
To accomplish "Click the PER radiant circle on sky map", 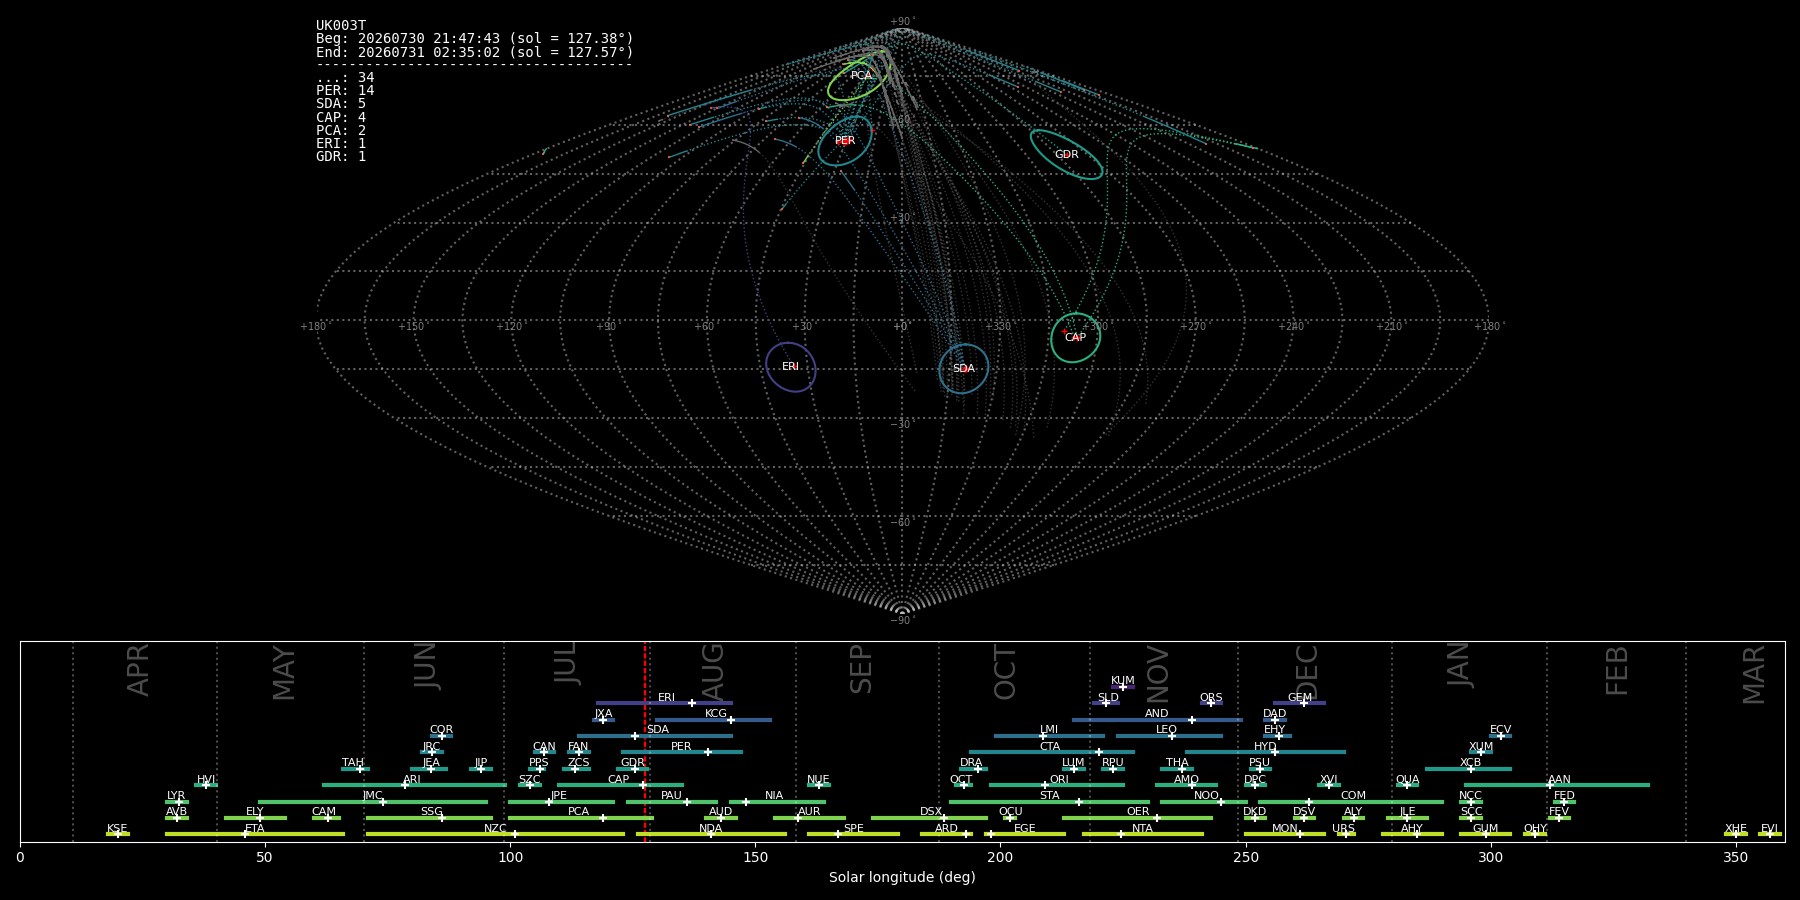I will pos(845,141).
